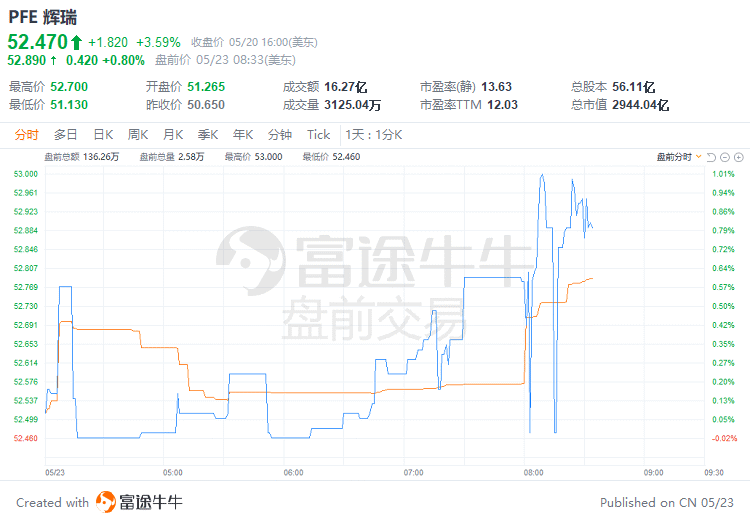
Task: Click the zoom in plus icon
Action: pos(739,157)
